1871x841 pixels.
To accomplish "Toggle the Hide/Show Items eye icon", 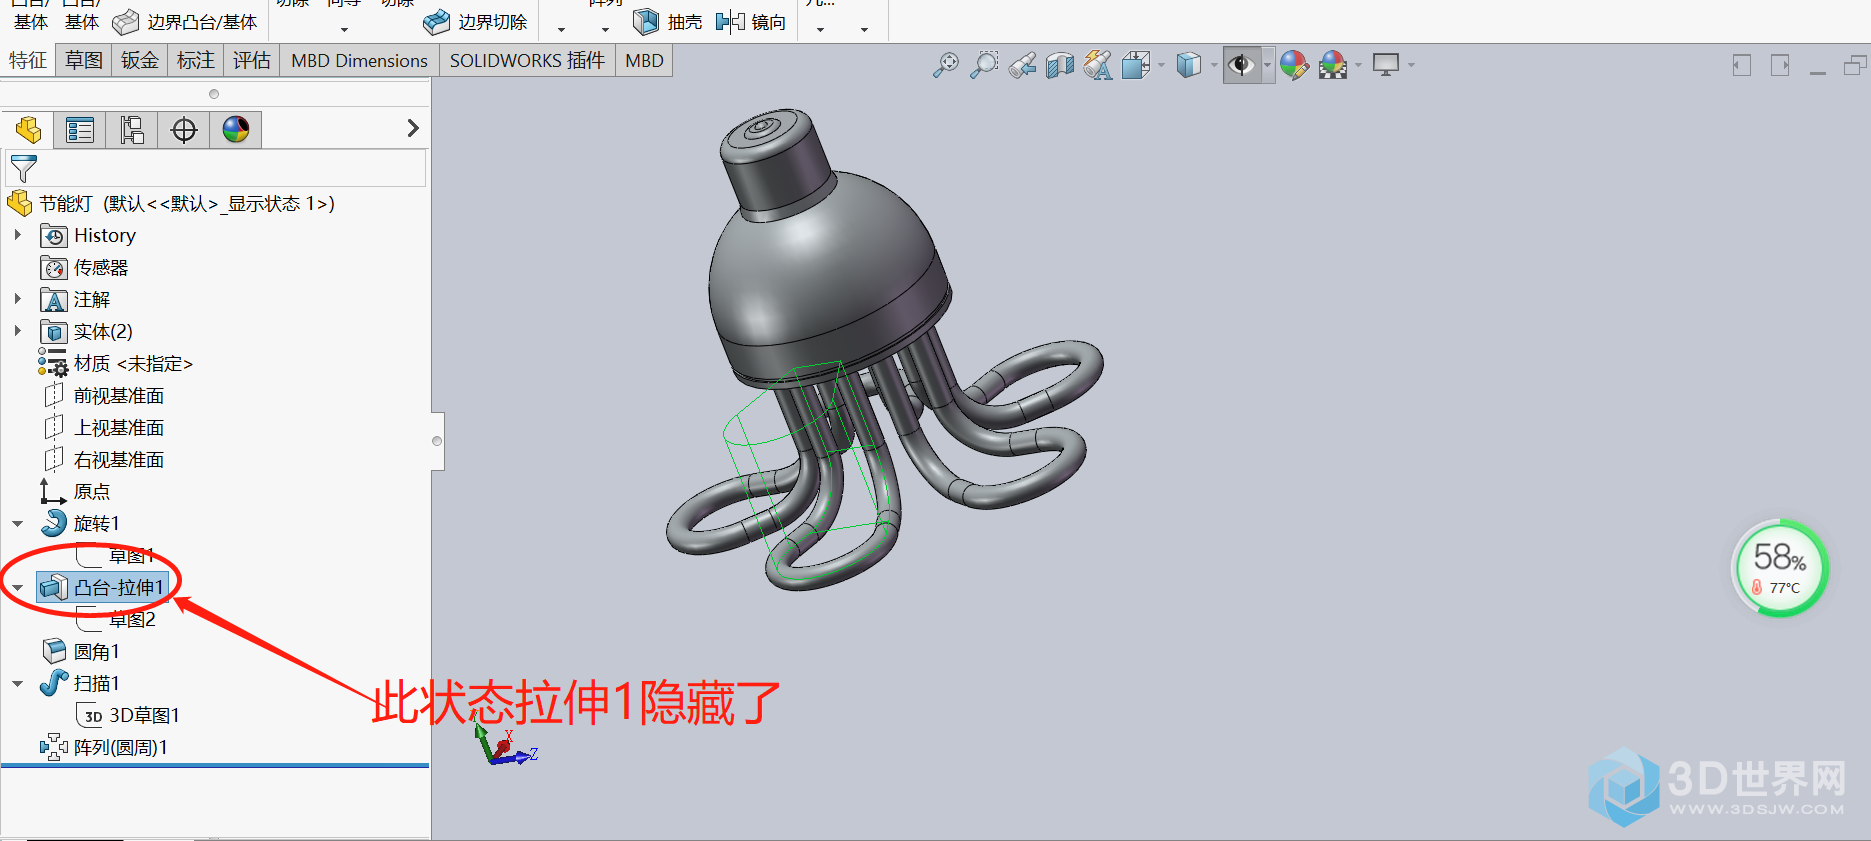I will [1241, 66].
